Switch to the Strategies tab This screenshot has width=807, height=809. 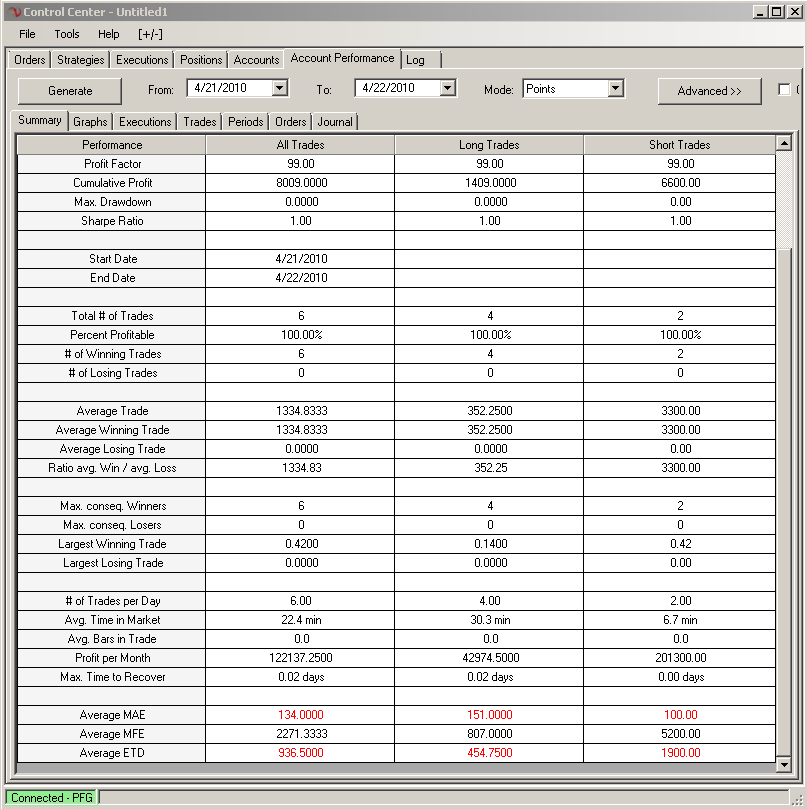click(80, 60)
